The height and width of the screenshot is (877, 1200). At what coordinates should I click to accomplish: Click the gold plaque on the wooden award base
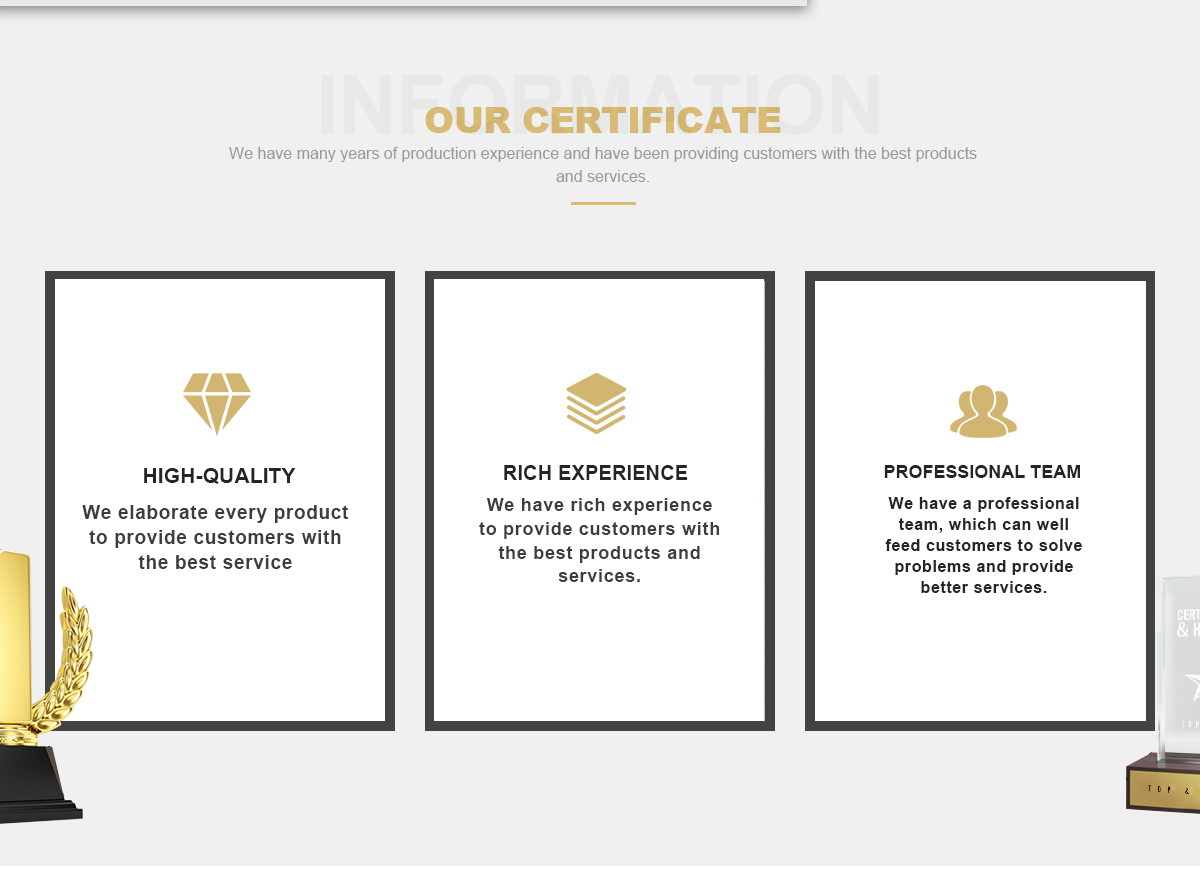pyautogui.click(x=1165, y=790)
